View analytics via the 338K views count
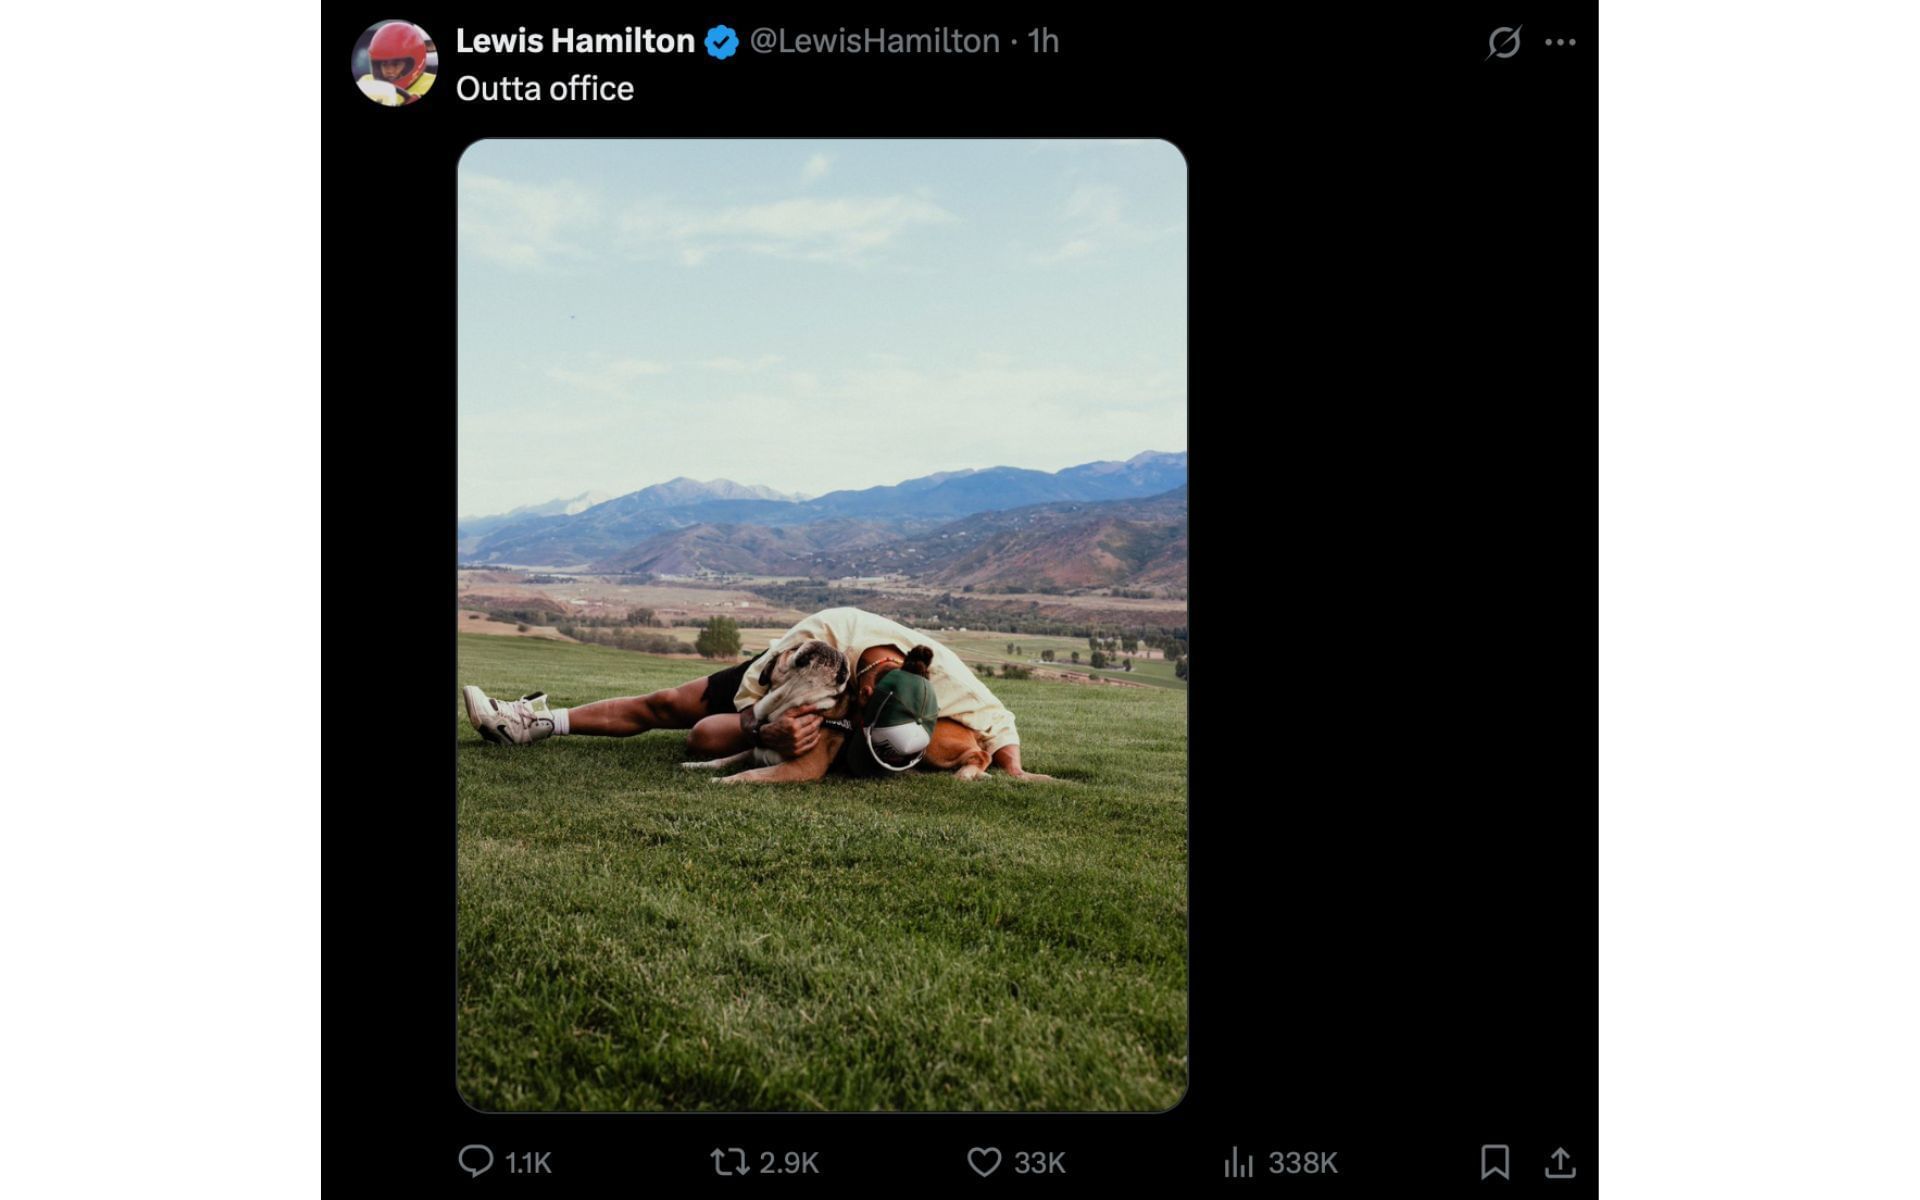 coord(1302,1163)
